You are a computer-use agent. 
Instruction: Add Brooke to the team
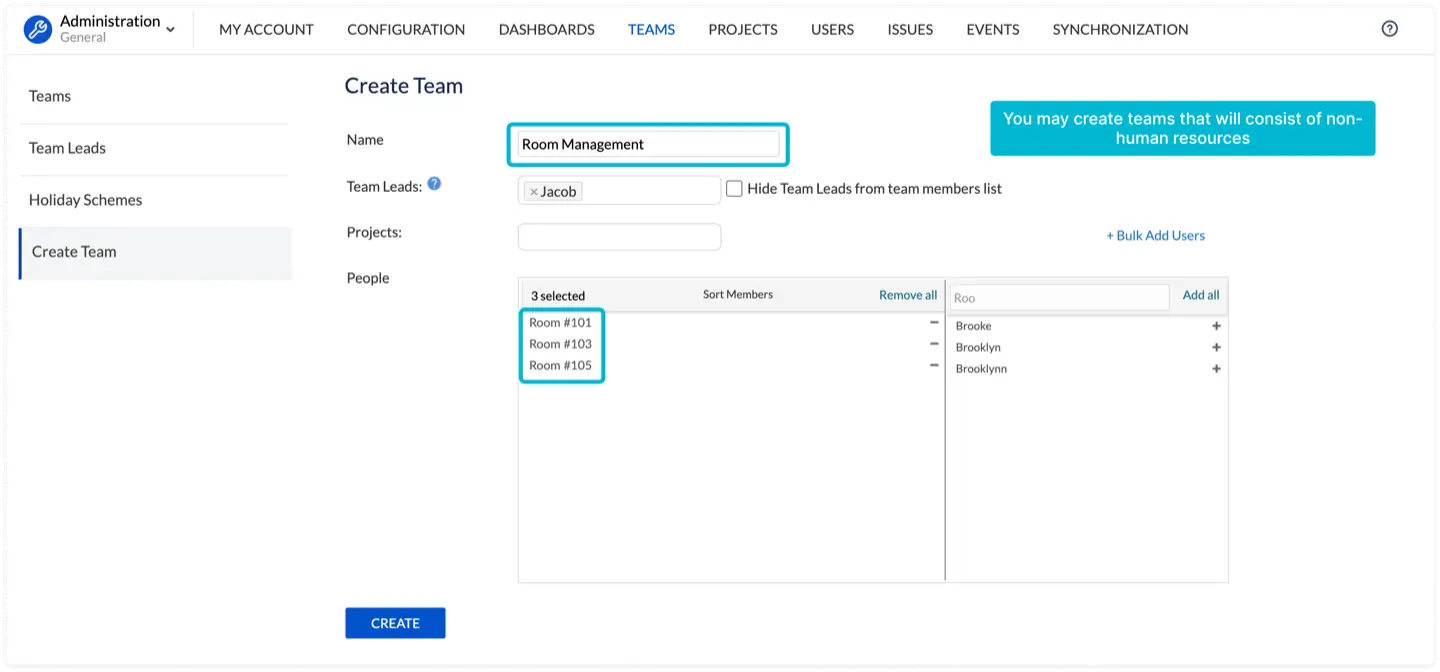coord(1216,325)
